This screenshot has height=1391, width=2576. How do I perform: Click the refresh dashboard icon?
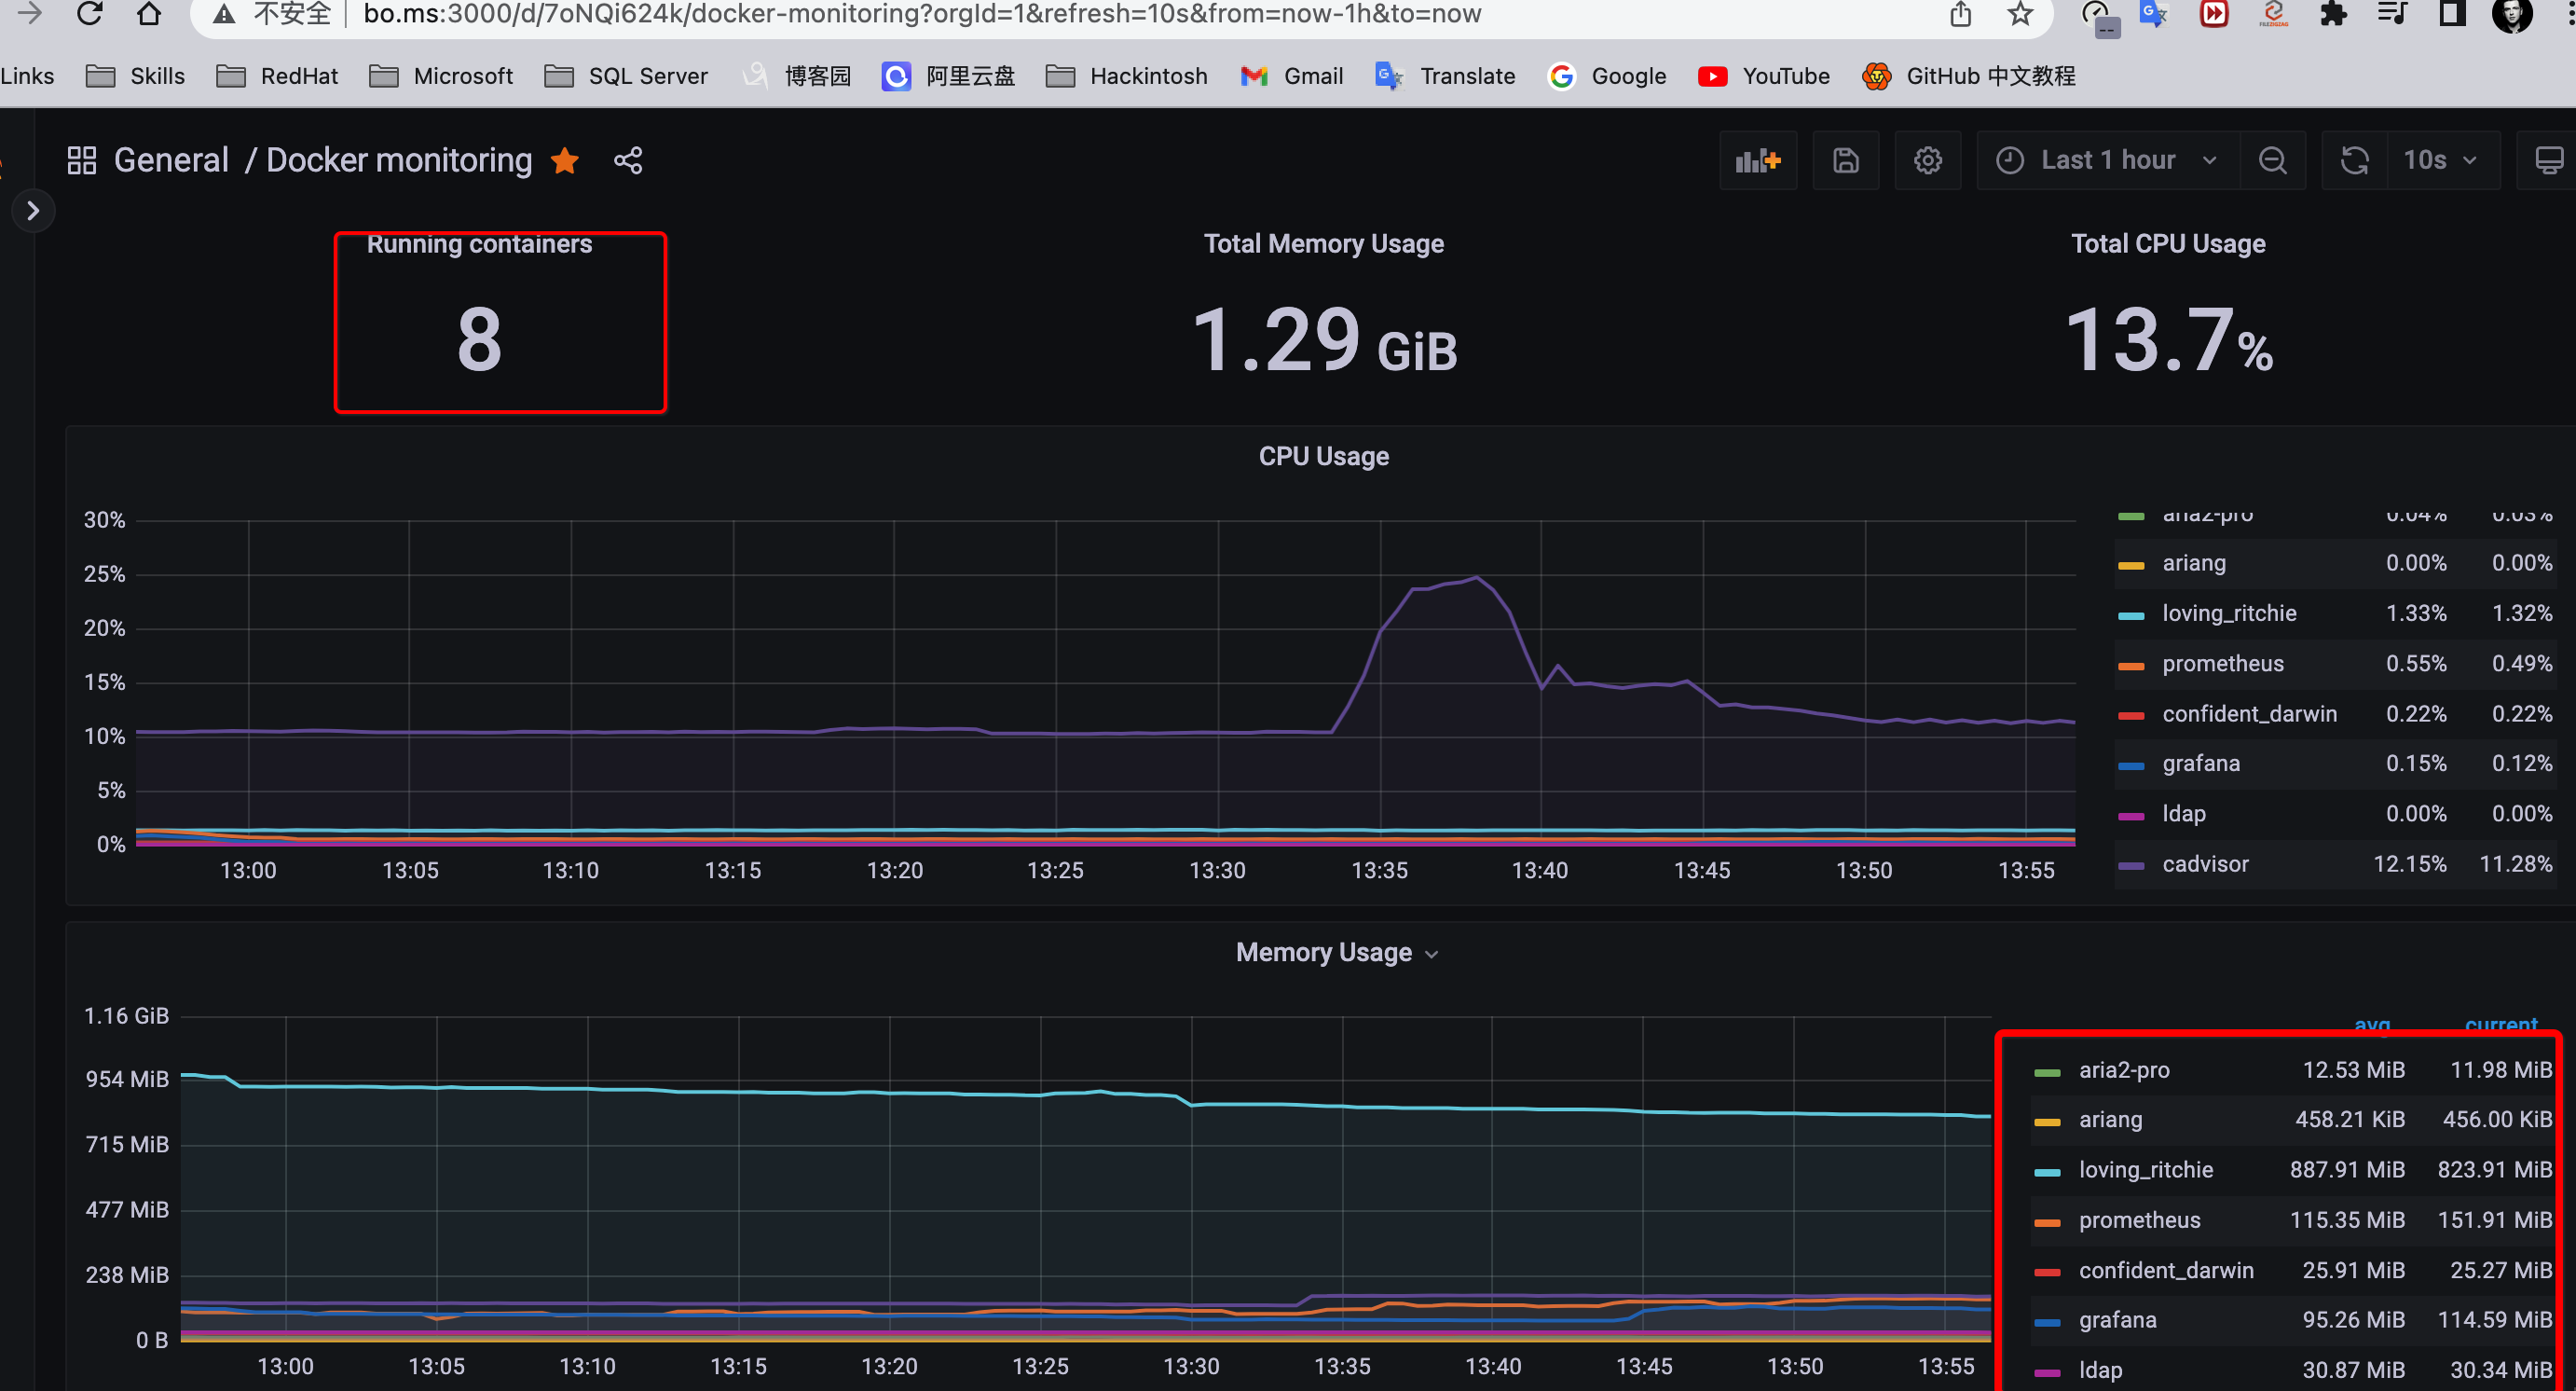point(2354,160)
